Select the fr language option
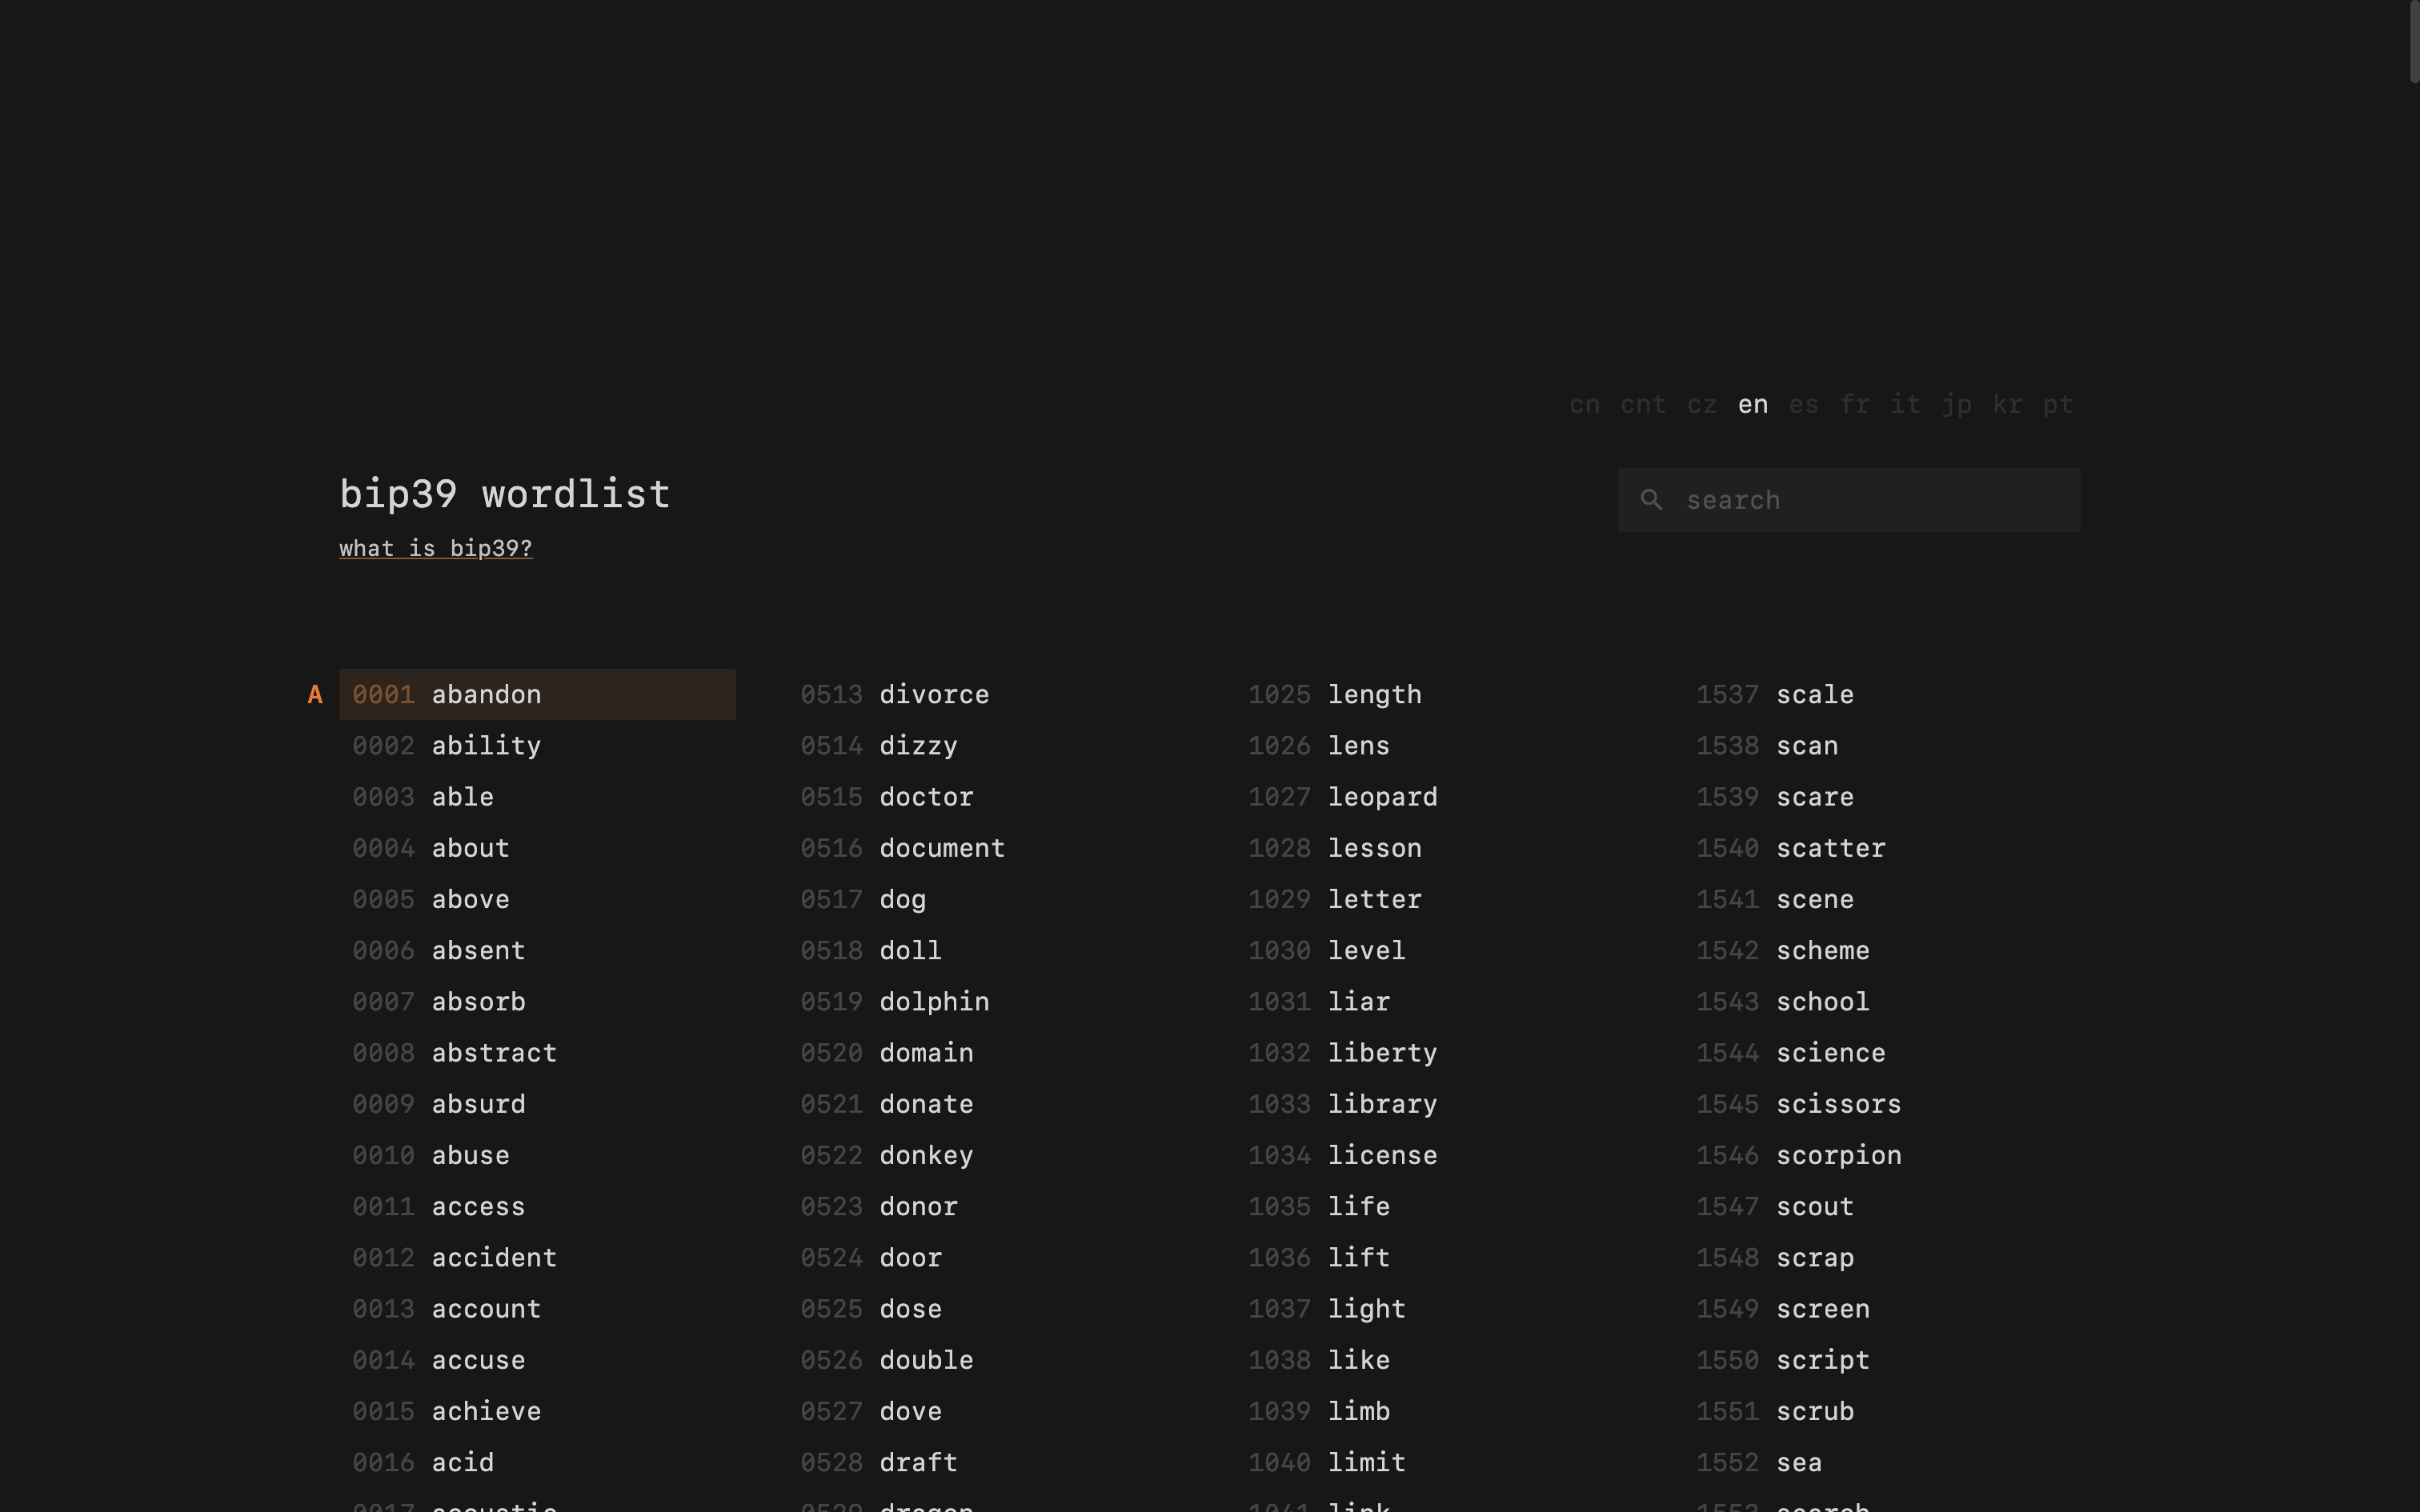Viewport: 2420px width, 1512px height. tap(1855, 403)
